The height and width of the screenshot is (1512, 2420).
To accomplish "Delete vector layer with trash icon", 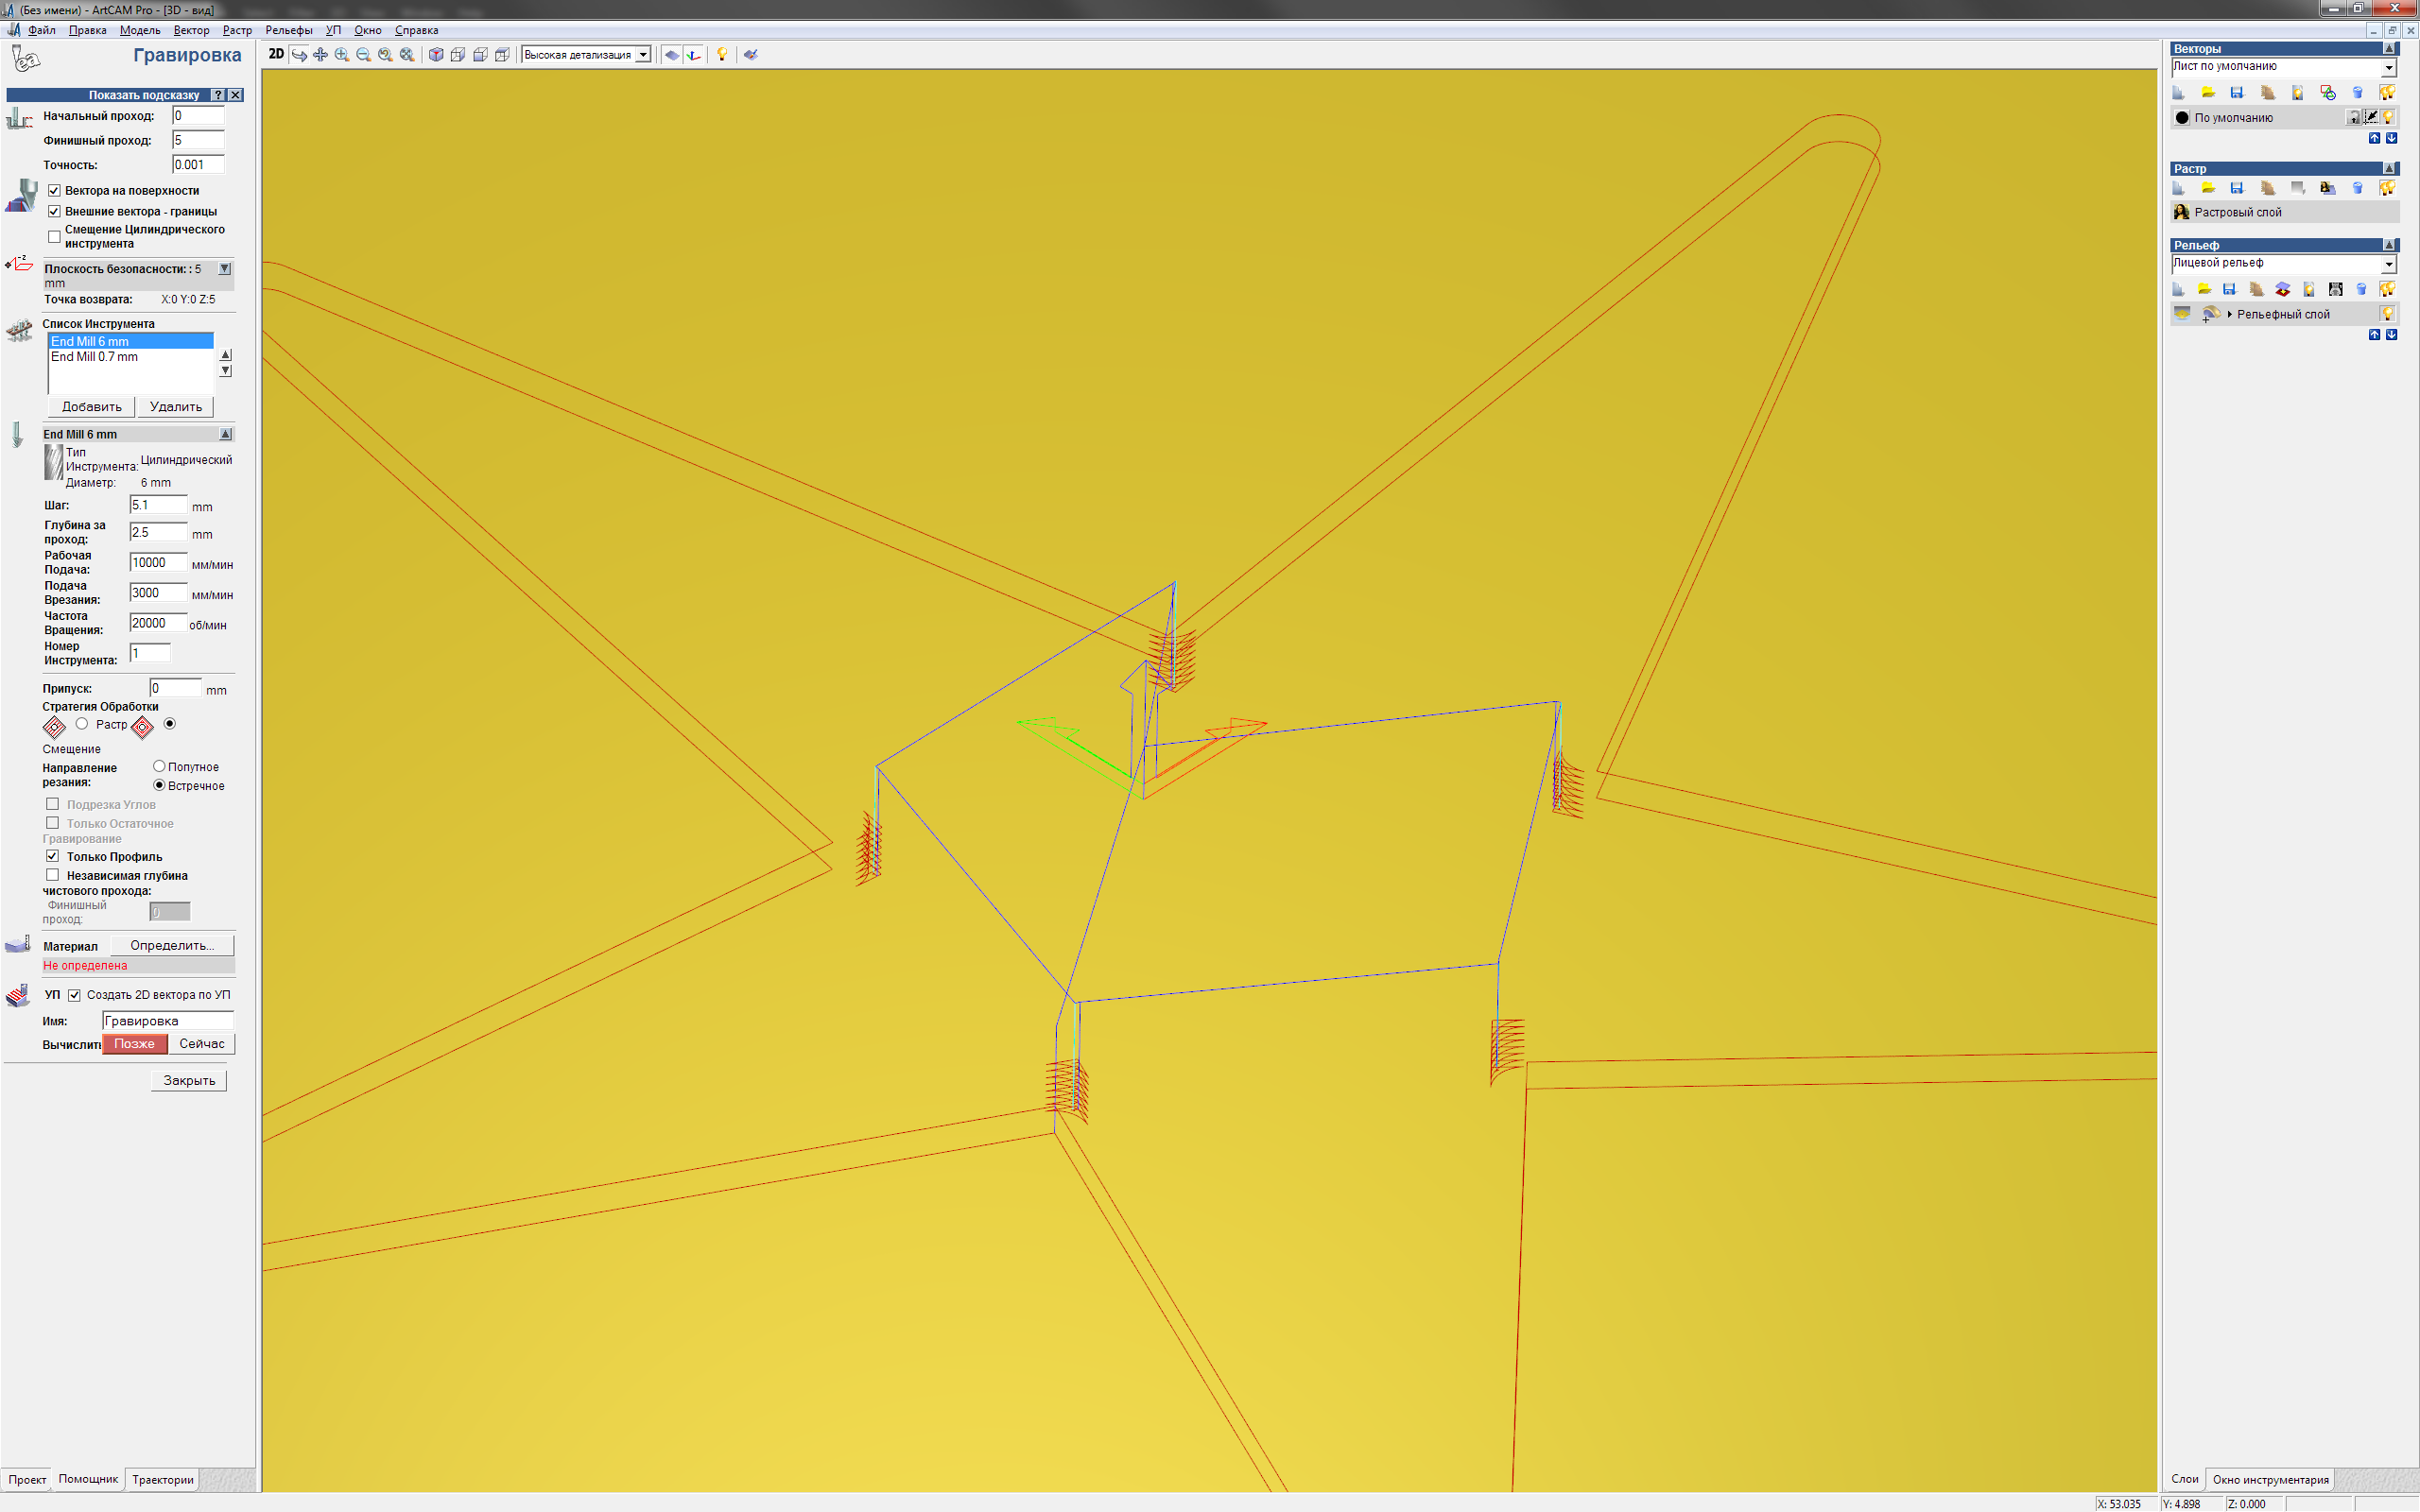I will 2357,93.
